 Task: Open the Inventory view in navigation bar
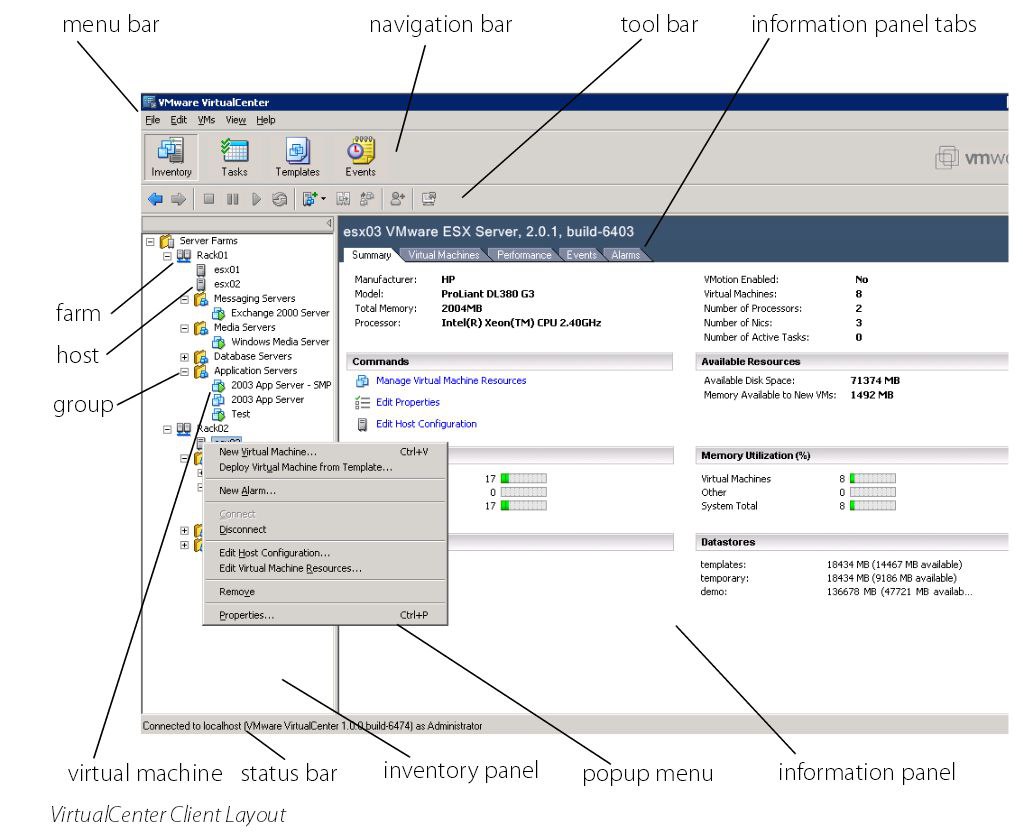click(171, 157)
